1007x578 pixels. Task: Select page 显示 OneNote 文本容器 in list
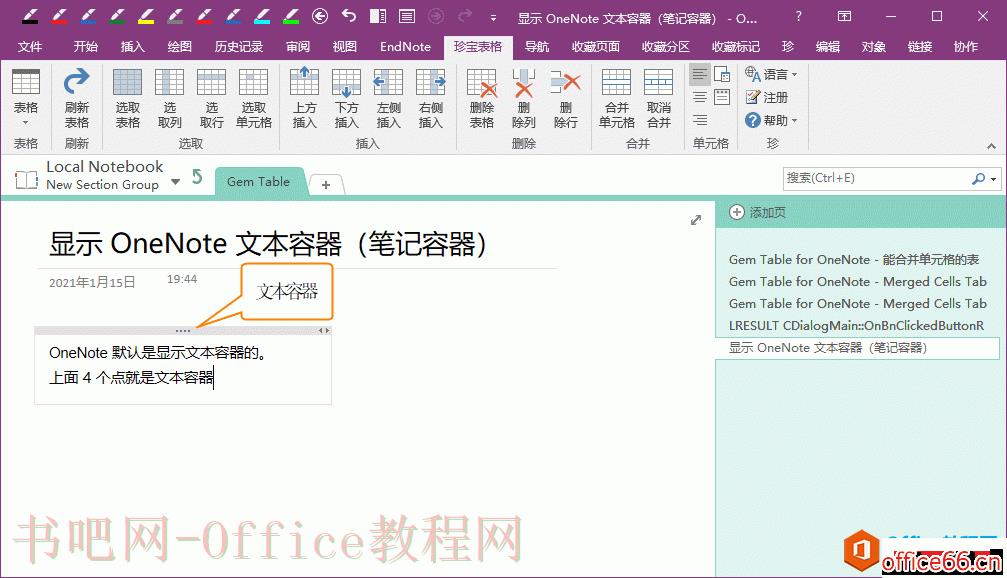(x=857, y=348)
